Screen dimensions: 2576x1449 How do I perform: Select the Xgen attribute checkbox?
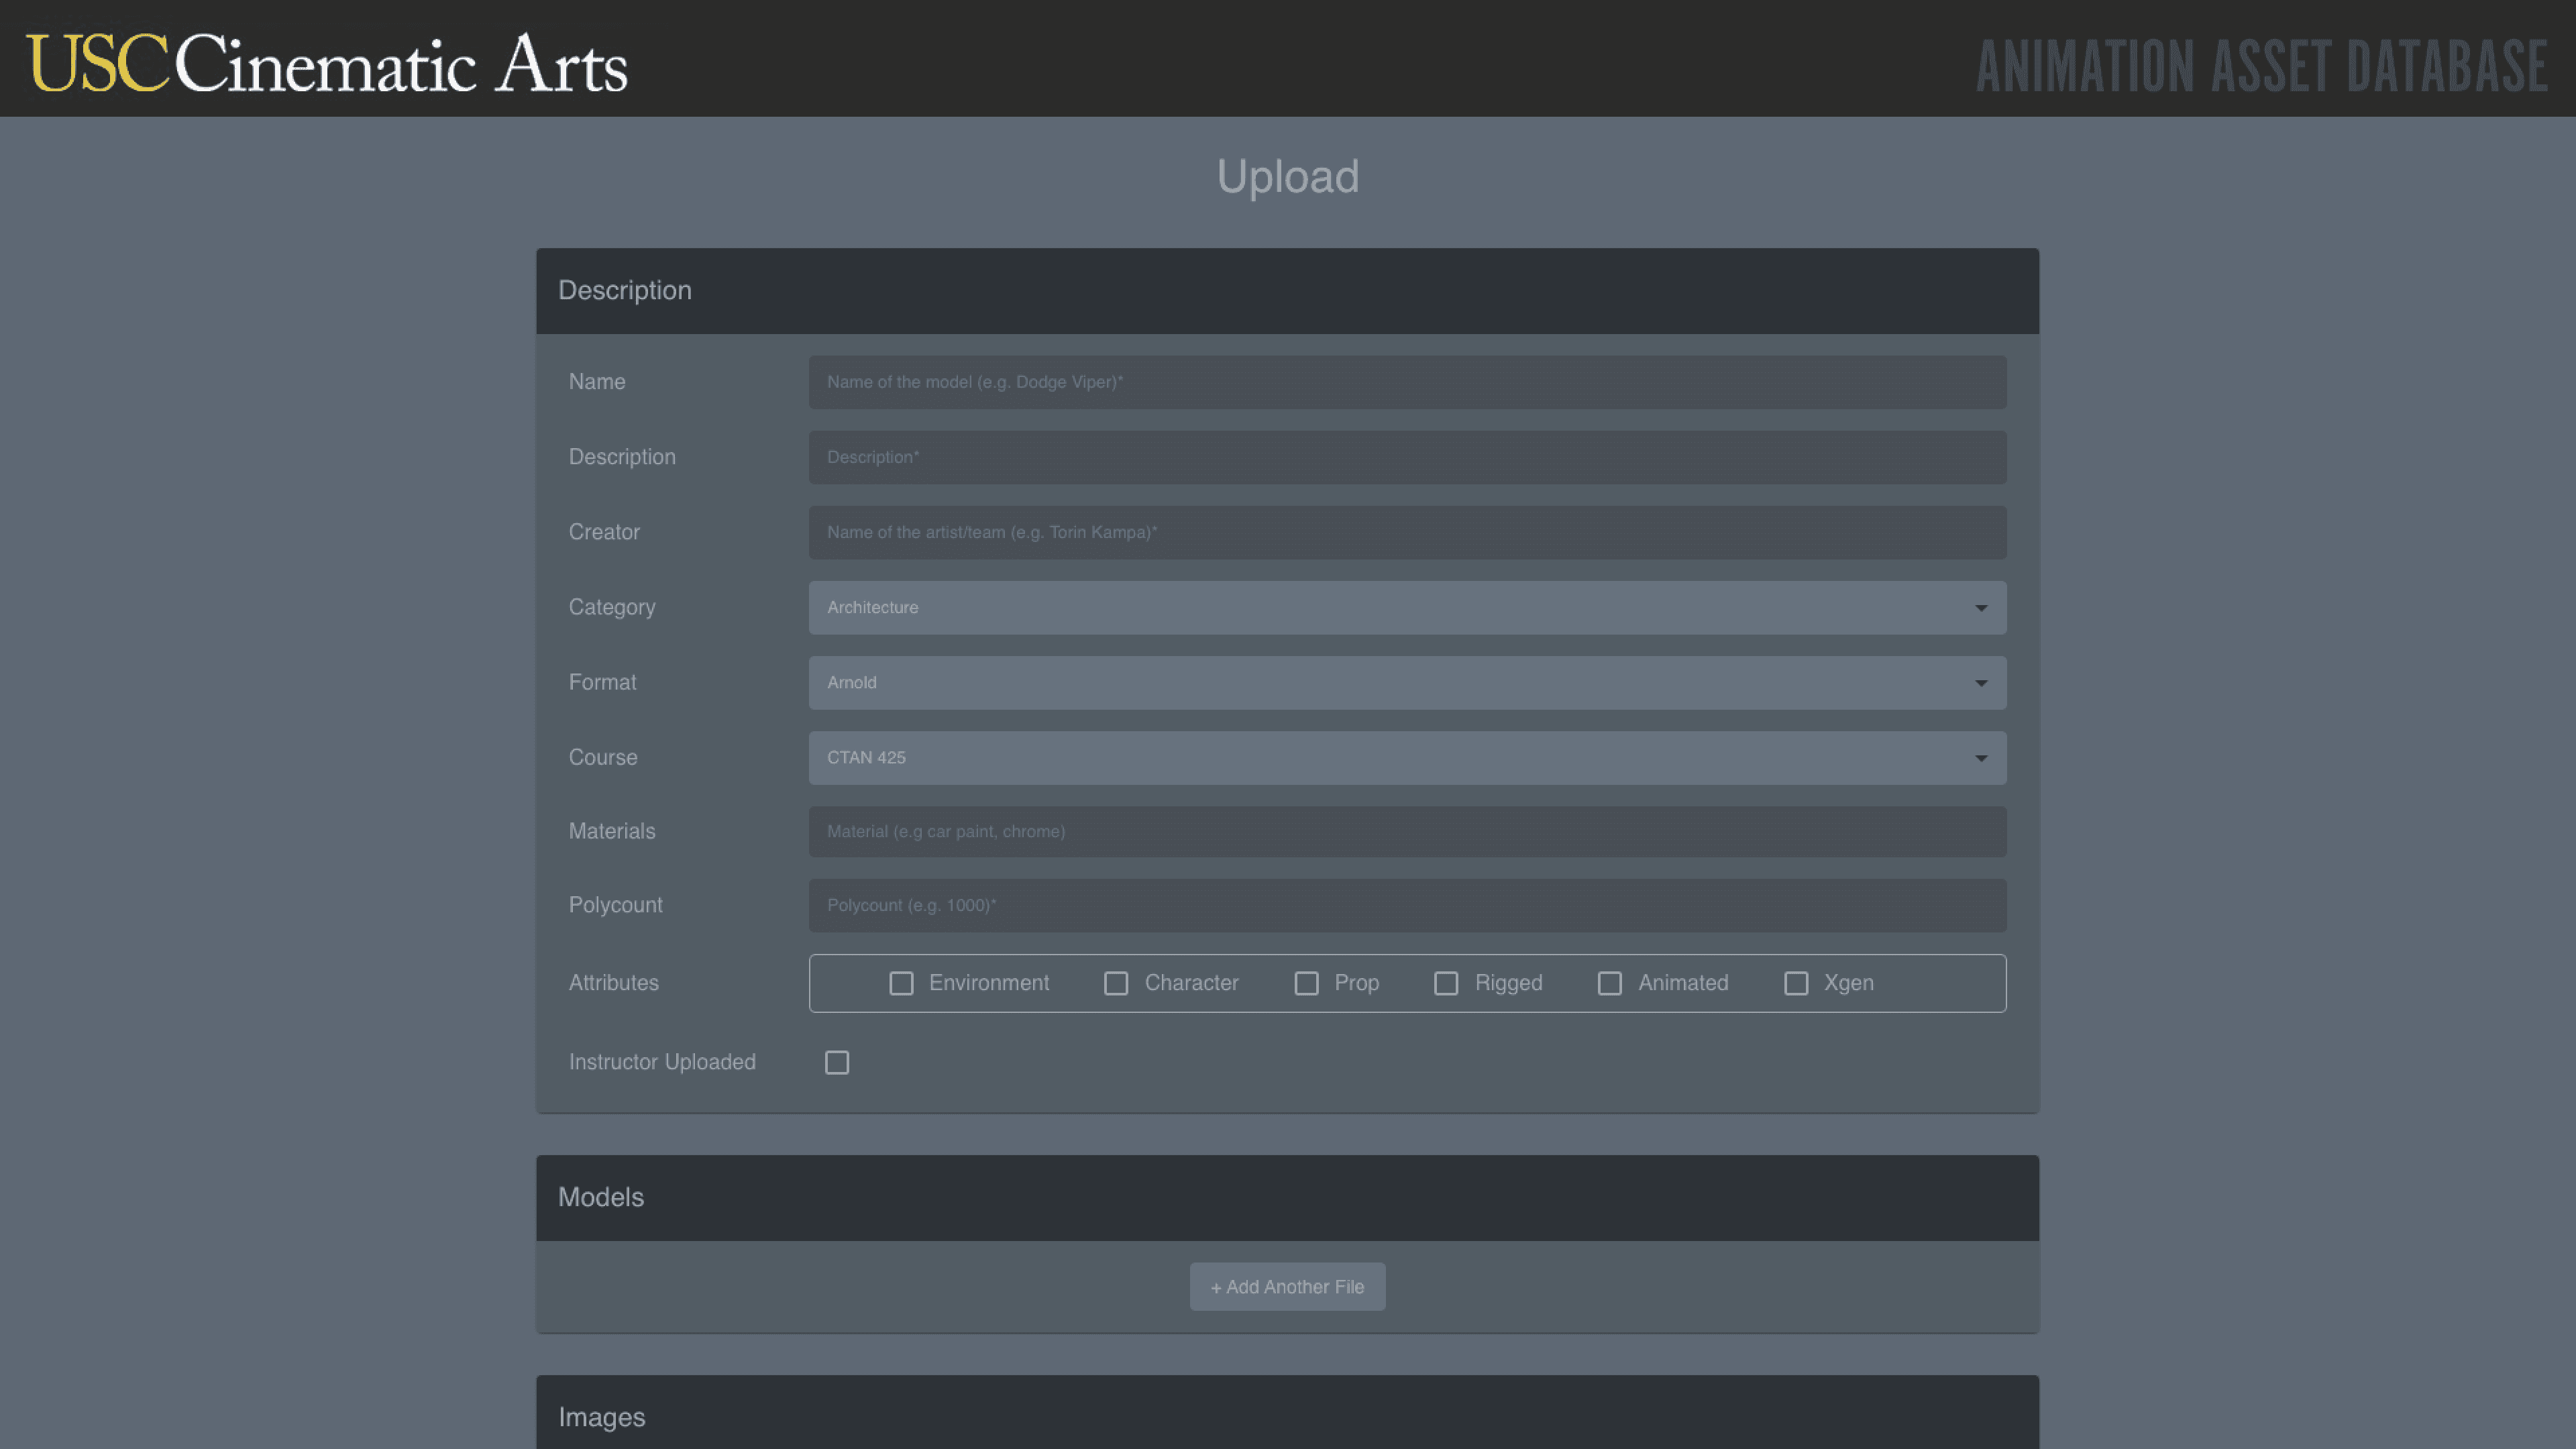(x=1796, y=983)
